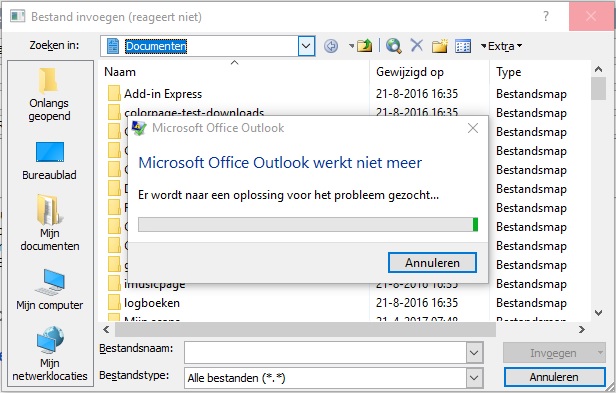Select Onlangs geopend in places bar
This screenshot has width=616, height=393.
[50, 95]
